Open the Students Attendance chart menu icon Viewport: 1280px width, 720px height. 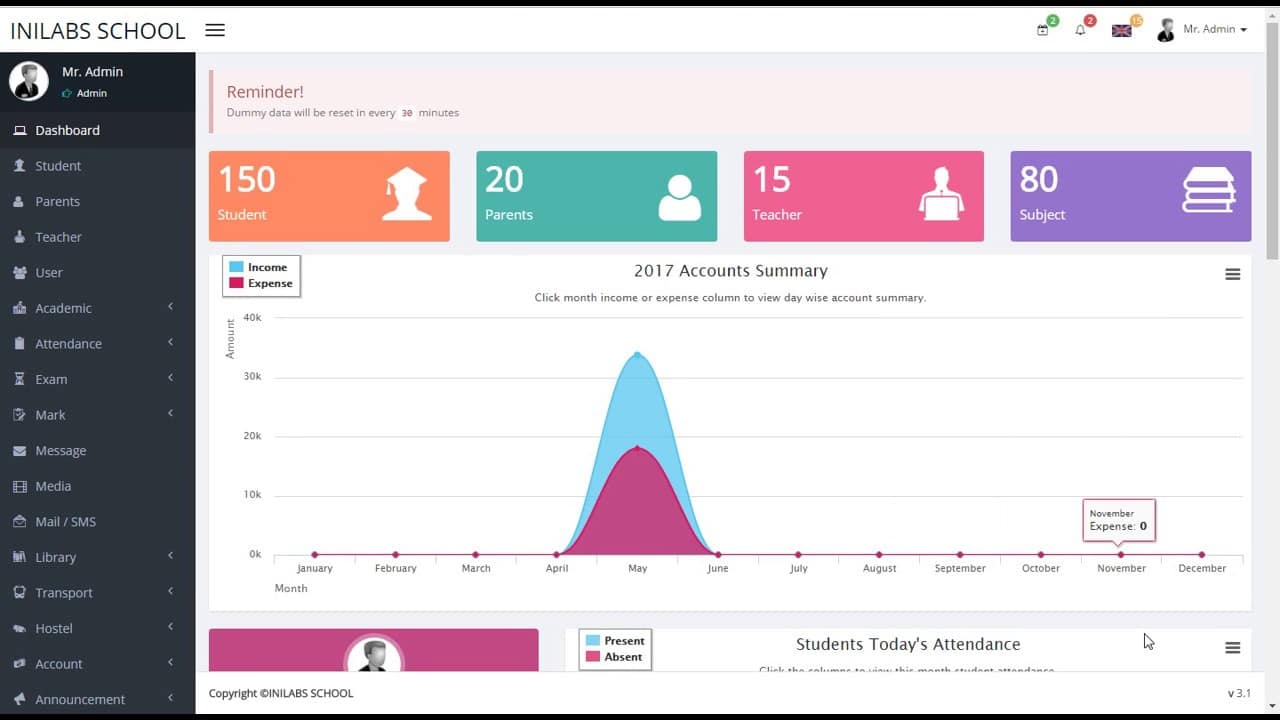(1231, 647)
